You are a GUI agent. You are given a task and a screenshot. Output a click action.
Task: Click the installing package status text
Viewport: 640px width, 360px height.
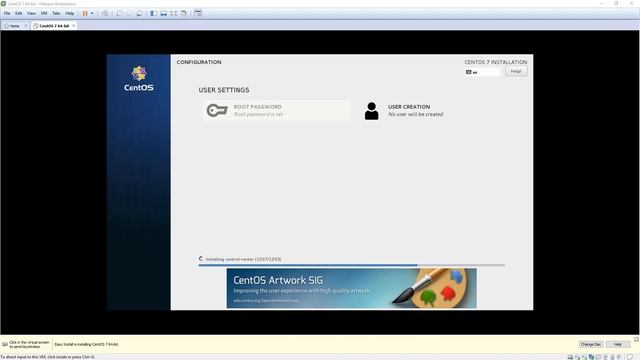243,259
